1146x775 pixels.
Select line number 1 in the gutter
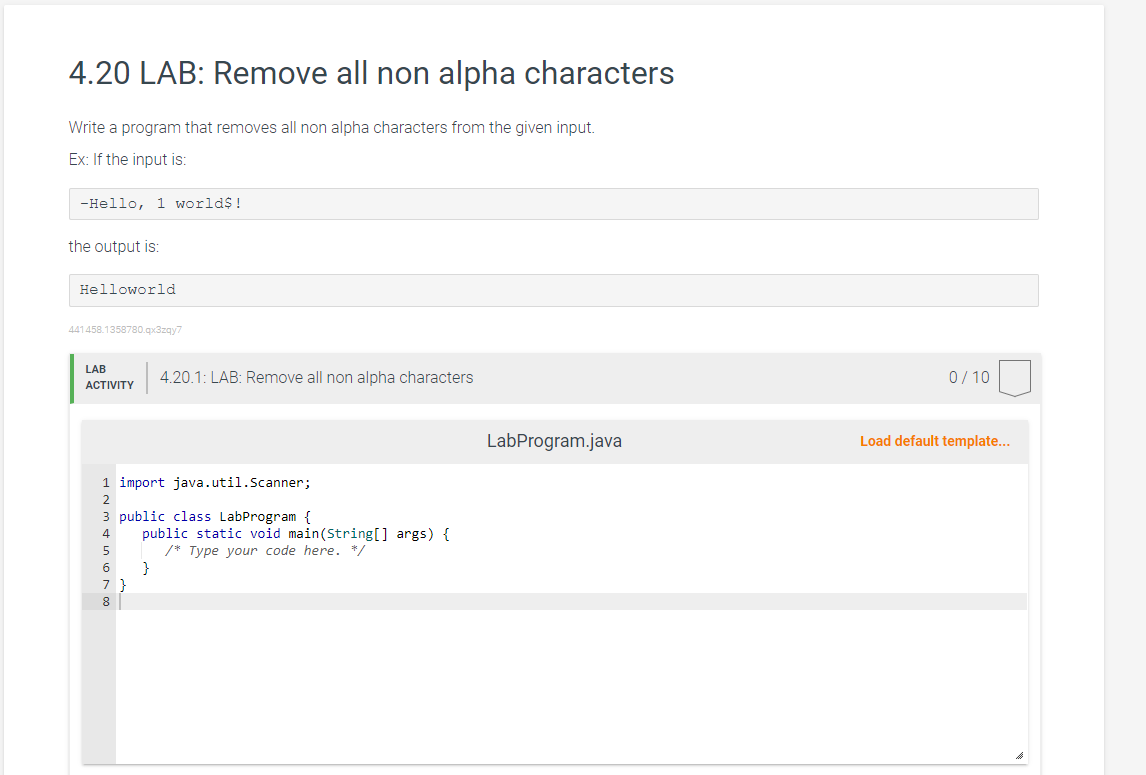tap(106, 482)
